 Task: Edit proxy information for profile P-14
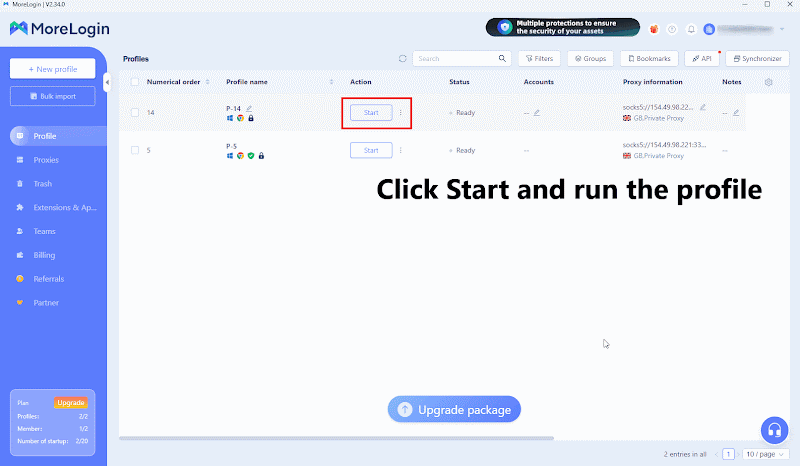coord(703,107)
